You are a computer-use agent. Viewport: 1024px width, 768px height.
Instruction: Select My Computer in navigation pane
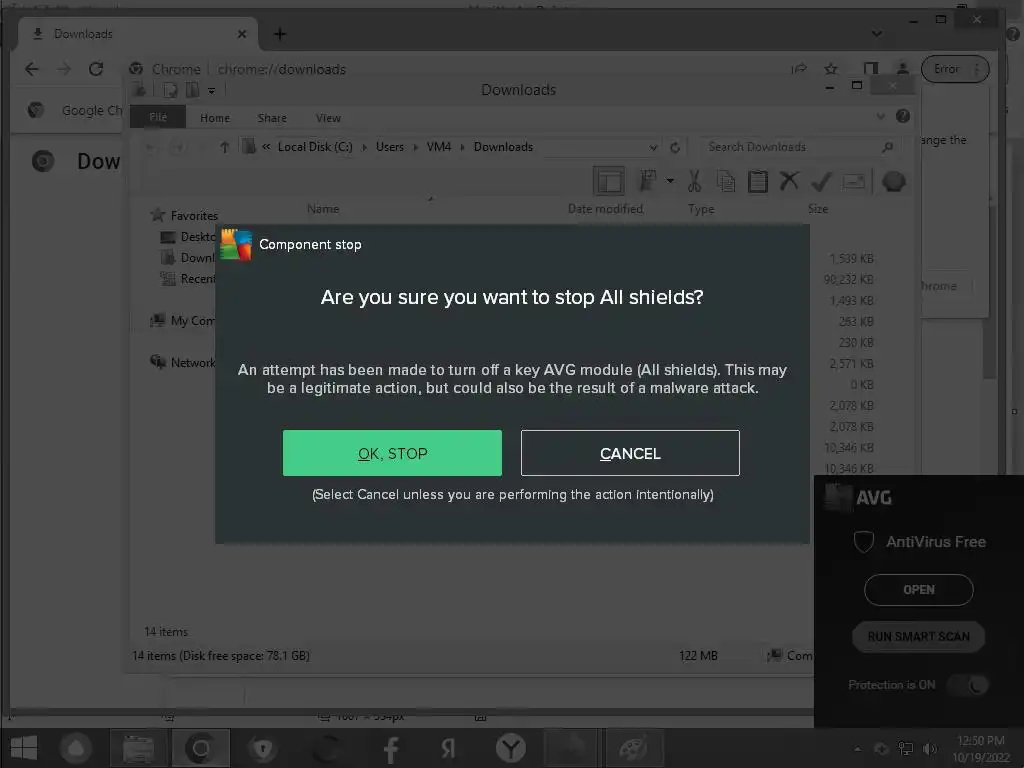point(183,321)
